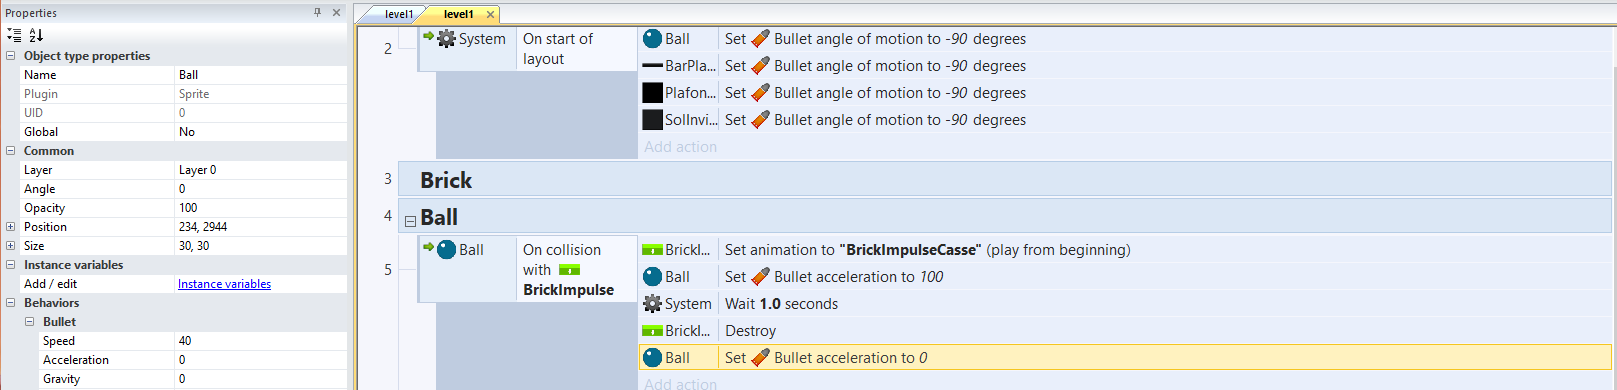Click the System gear icon on Wait action
The width and height of the screenshot is (1617, 390).
(x=652, y=303)
